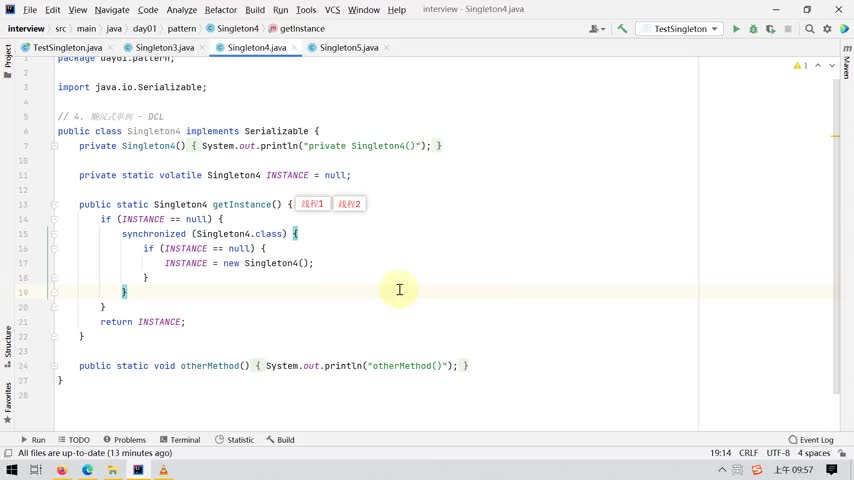Open the Refactor menu
Screen dimensions: 854x480
coord(221,10)
